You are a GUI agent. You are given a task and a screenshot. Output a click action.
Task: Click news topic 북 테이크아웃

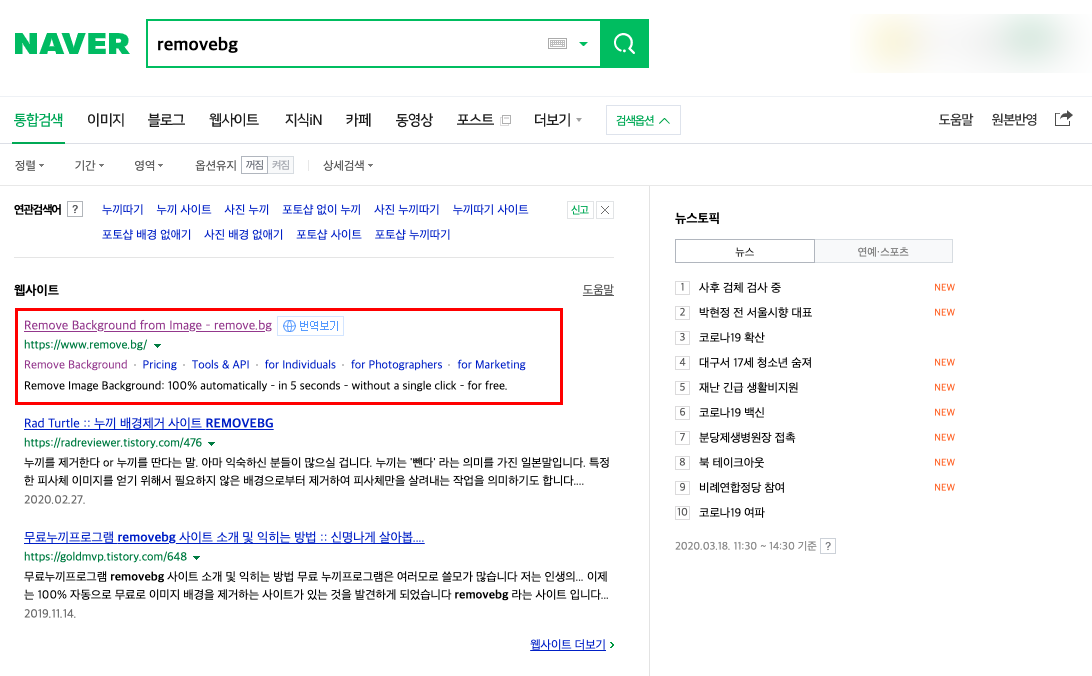tap(731, 463)
